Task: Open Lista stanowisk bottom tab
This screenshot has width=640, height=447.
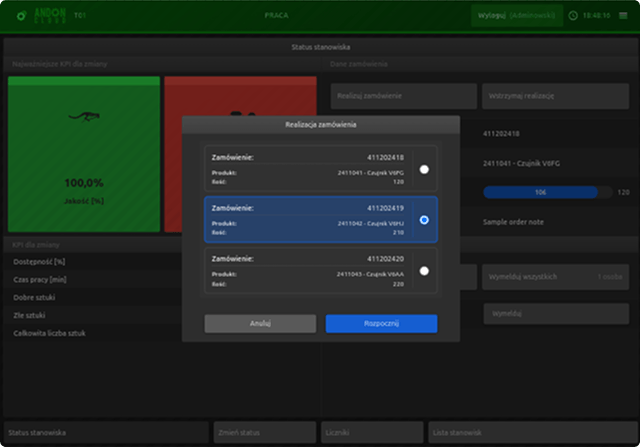Action: pos(532,432)
